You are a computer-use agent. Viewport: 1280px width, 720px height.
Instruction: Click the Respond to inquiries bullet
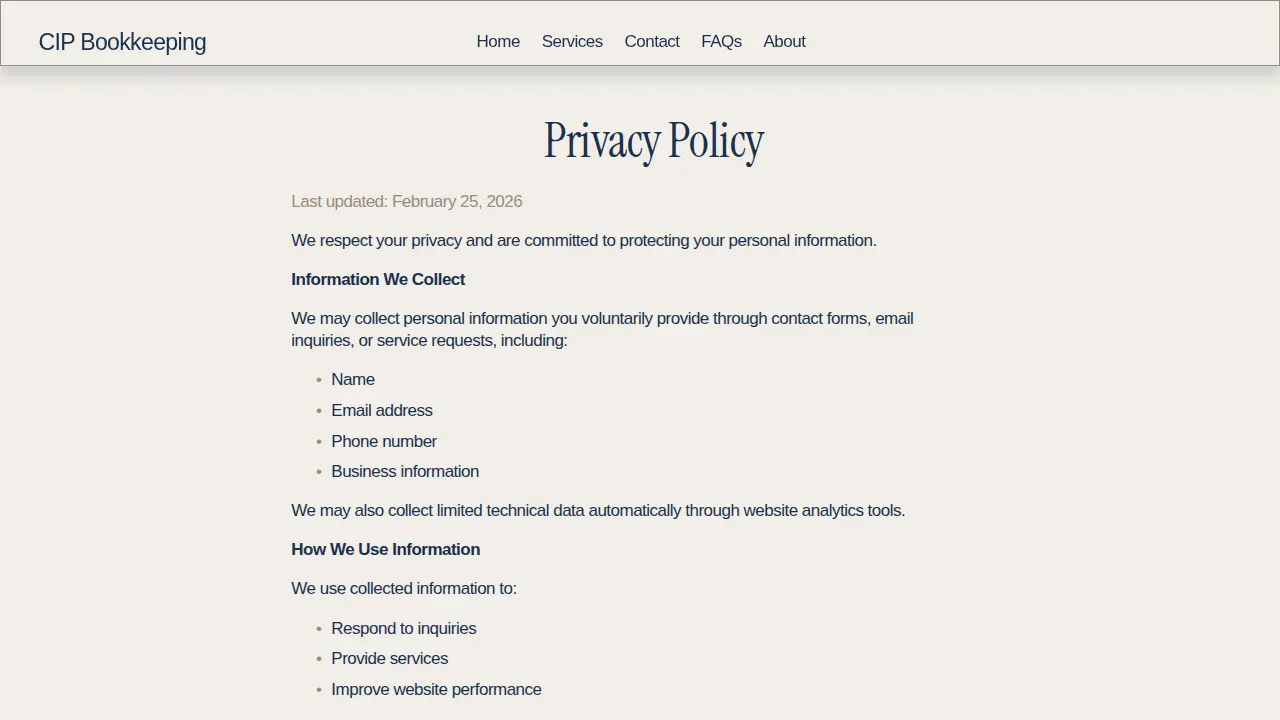[404, 628]
